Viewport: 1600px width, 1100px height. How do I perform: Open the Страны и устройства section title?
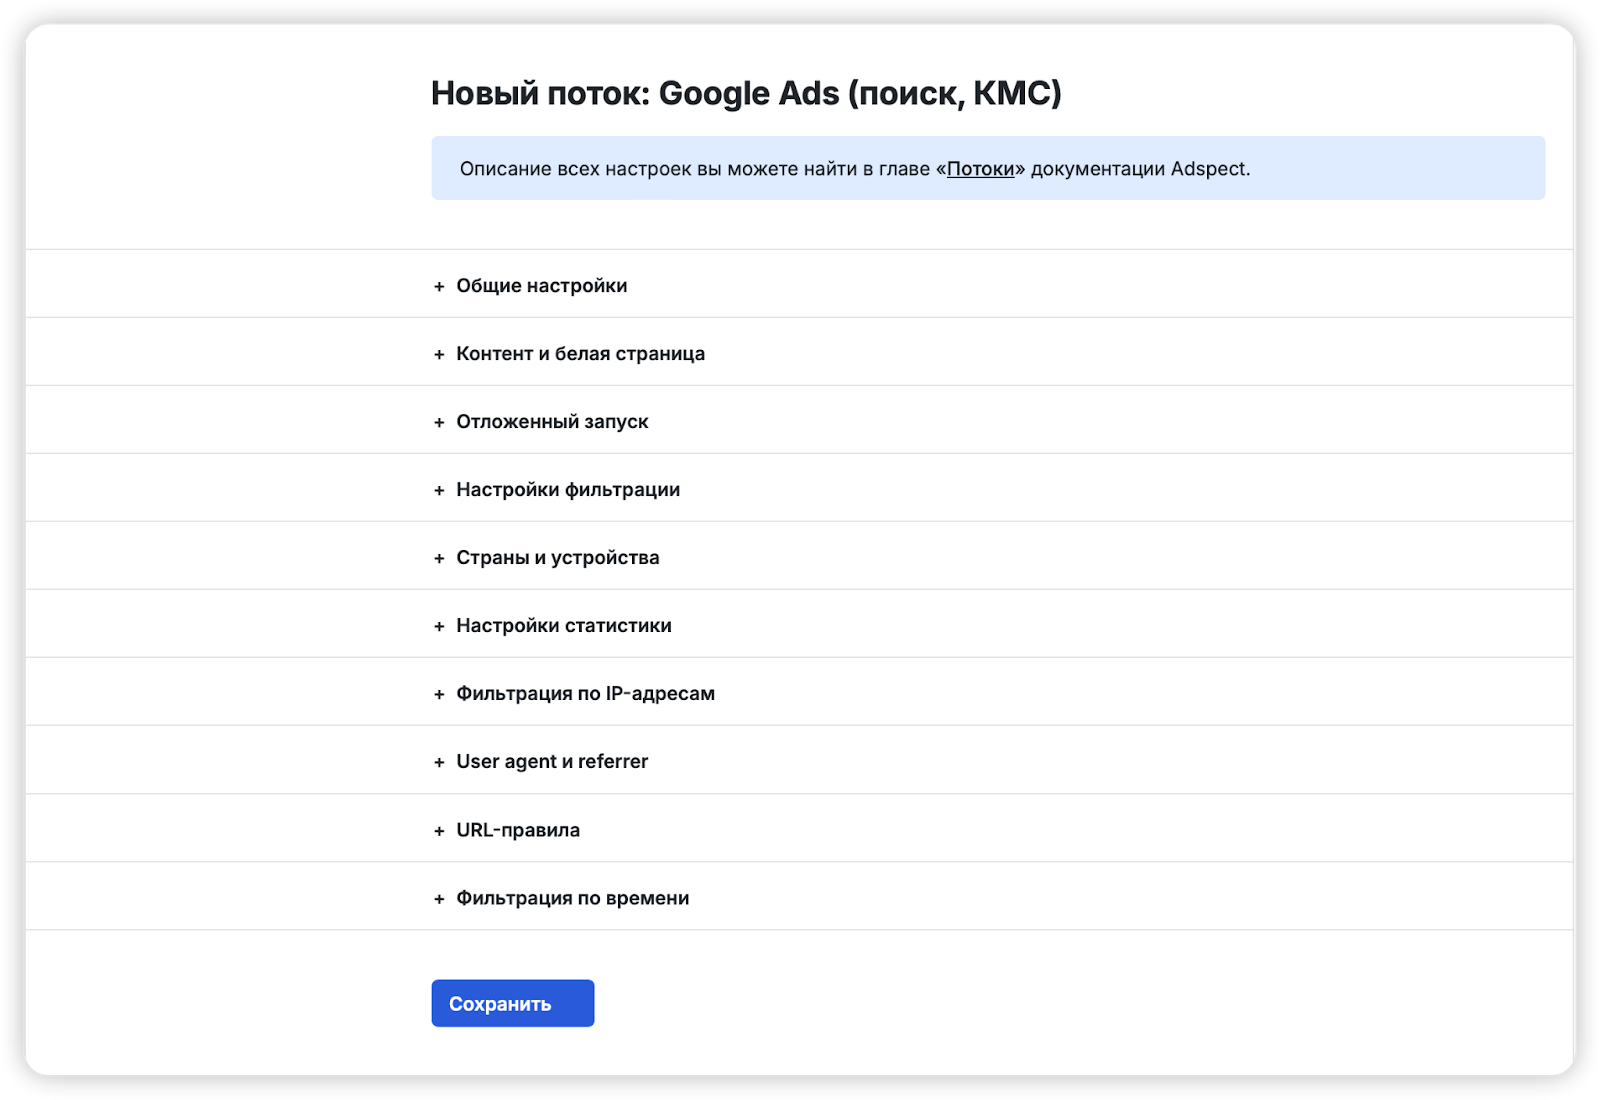point(558,558)
